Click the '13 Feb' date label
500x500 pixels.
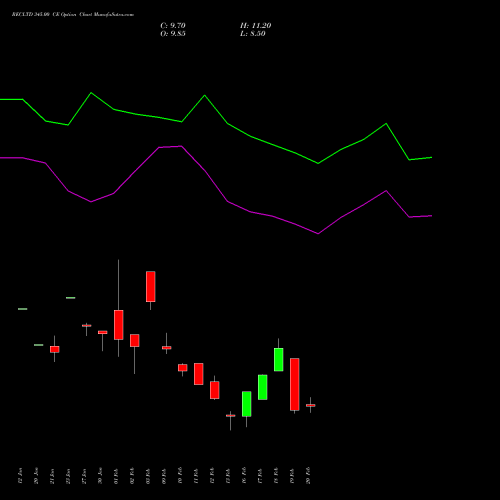228,476
